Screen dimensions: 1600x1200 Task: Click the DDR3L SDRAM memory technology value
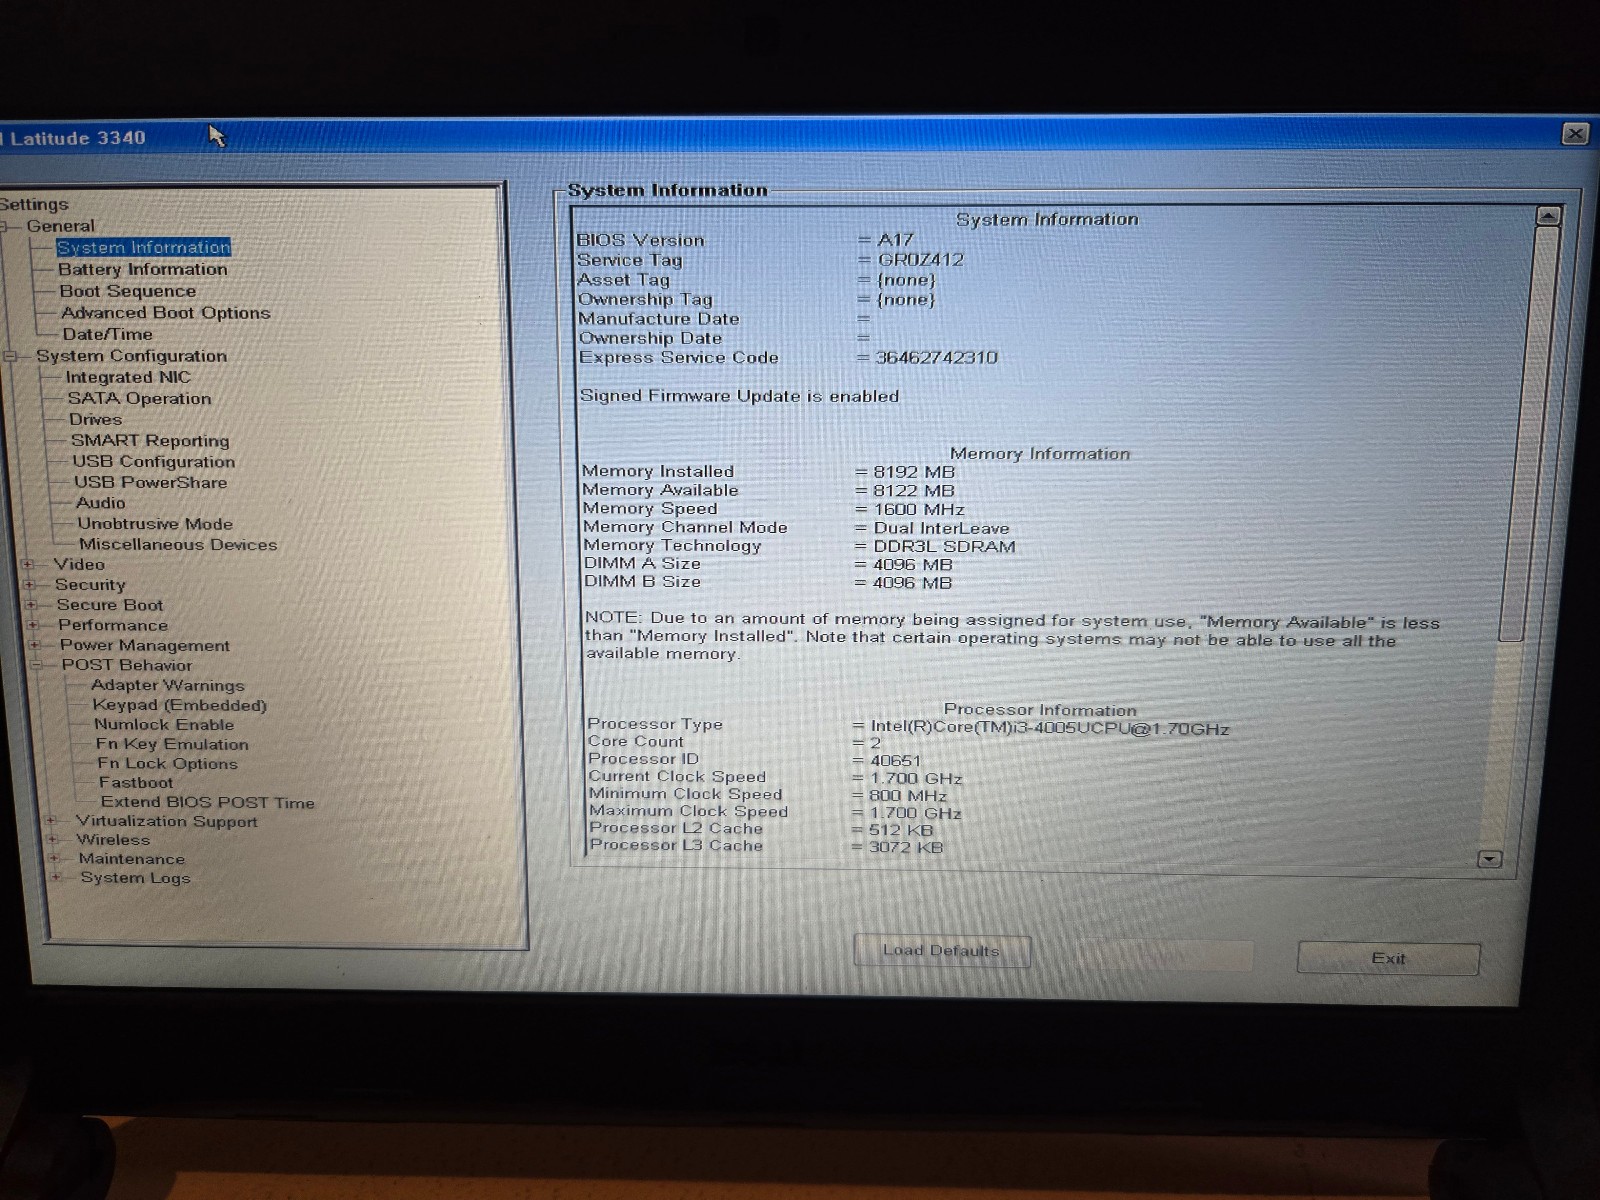click(944, 546)
